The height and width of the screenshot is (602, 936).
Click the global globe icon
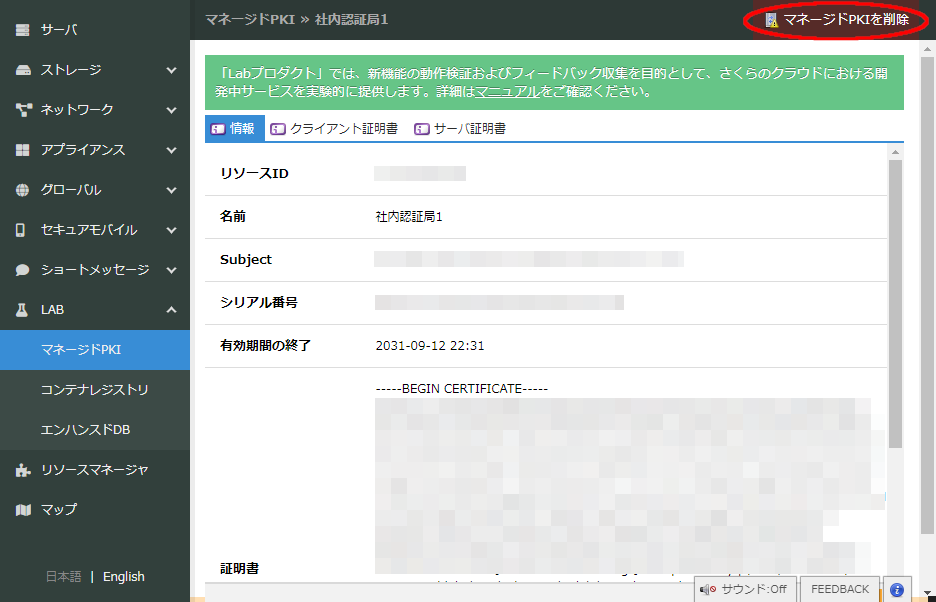coord(22,190)
